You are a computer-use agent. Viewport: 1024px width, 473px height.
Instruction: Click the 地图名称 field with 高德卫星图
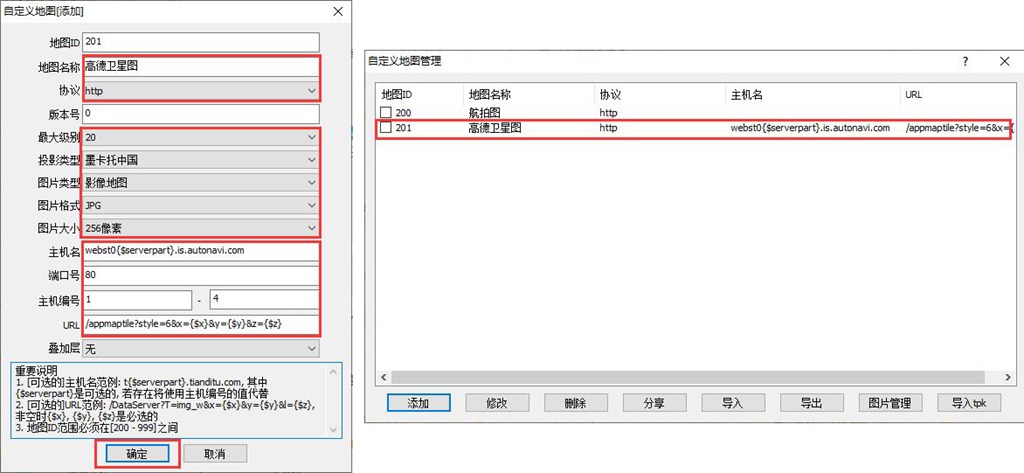coord(200,66)
